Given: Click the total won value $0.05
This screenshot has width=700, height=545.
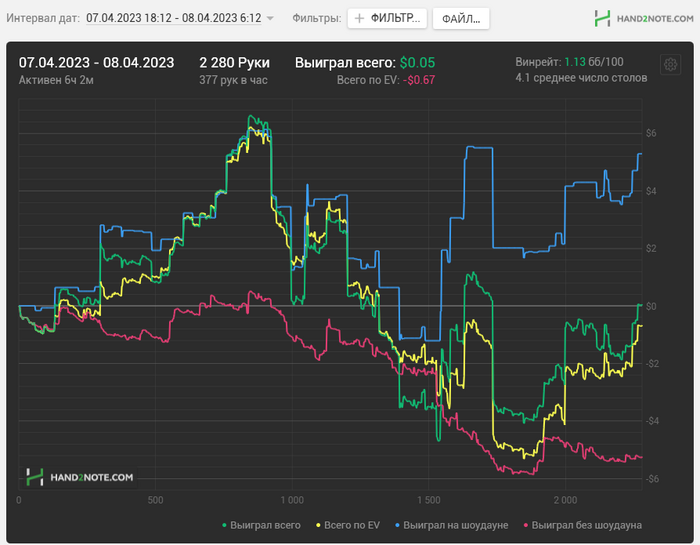Looking at the screenshot, I should 417,62.
